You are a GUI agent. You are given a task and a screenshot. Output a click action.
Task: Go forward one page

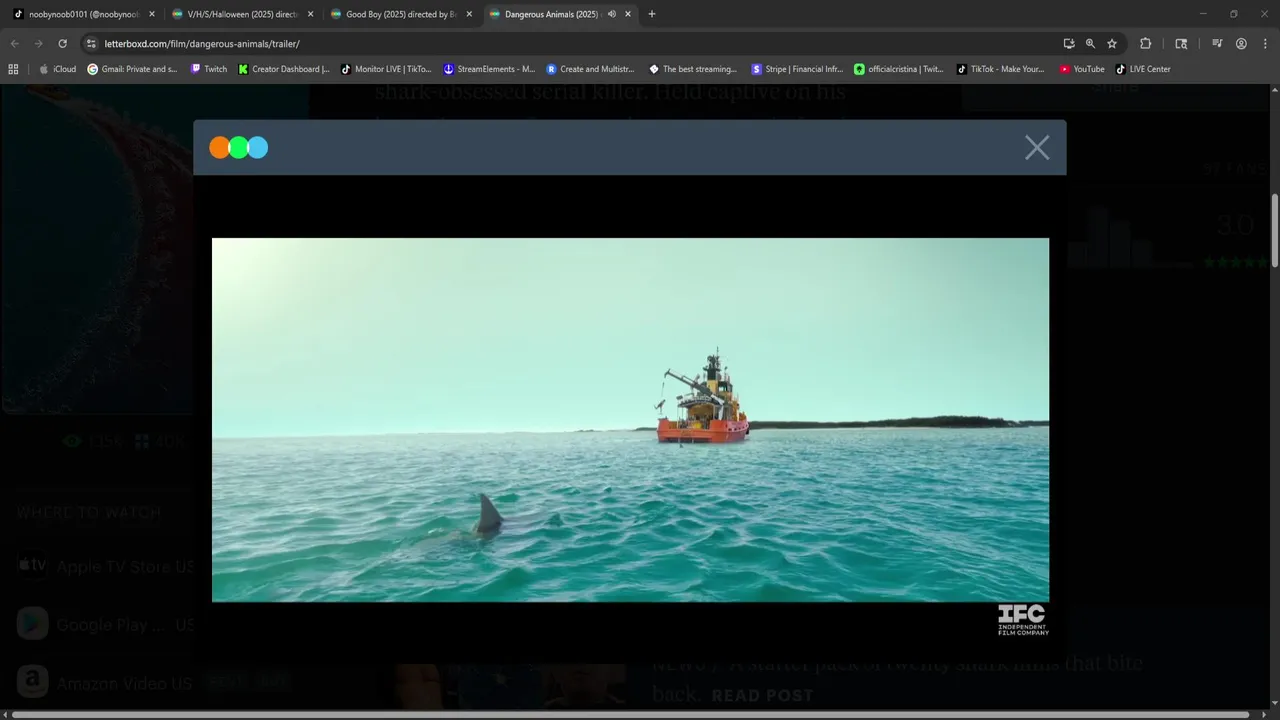click(38, 44)
